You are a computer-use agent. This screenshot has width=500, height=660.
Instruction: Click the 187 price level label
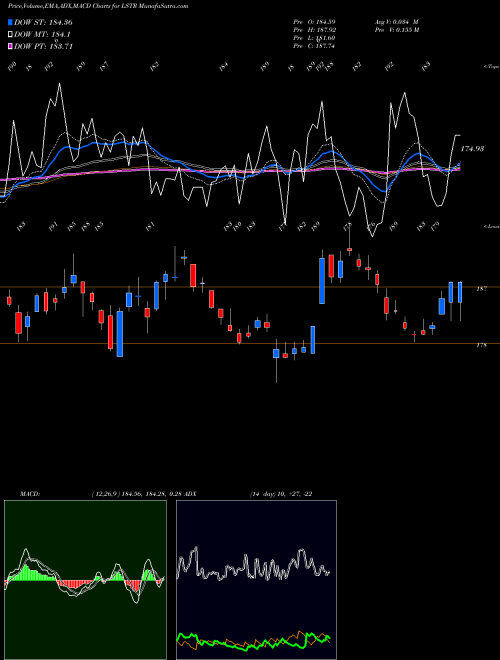coord(481,289)
